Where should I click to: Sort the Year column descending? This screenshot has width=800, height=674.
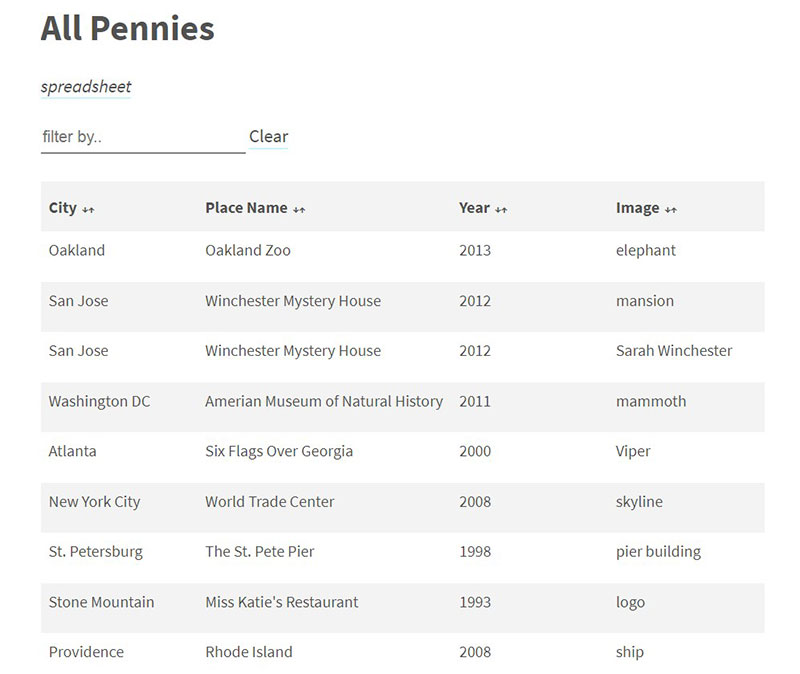496,208
